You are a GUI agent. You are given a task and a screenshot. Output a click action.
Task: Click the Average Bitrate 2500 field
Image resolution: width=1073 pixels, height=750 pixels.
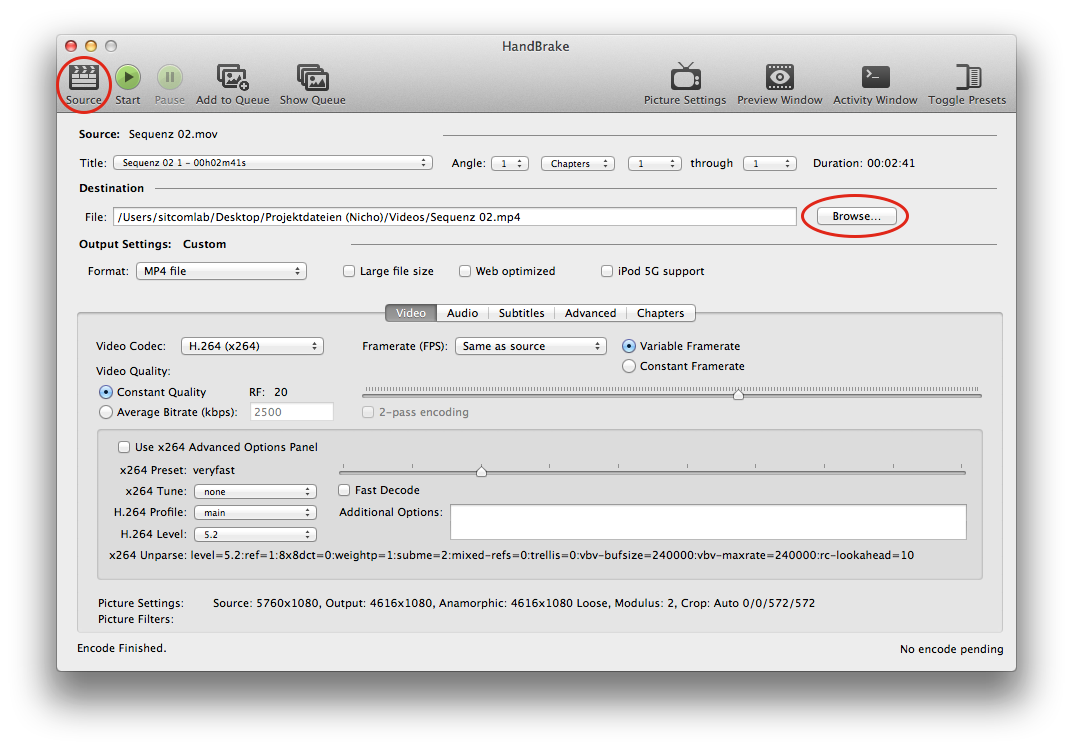292,412
